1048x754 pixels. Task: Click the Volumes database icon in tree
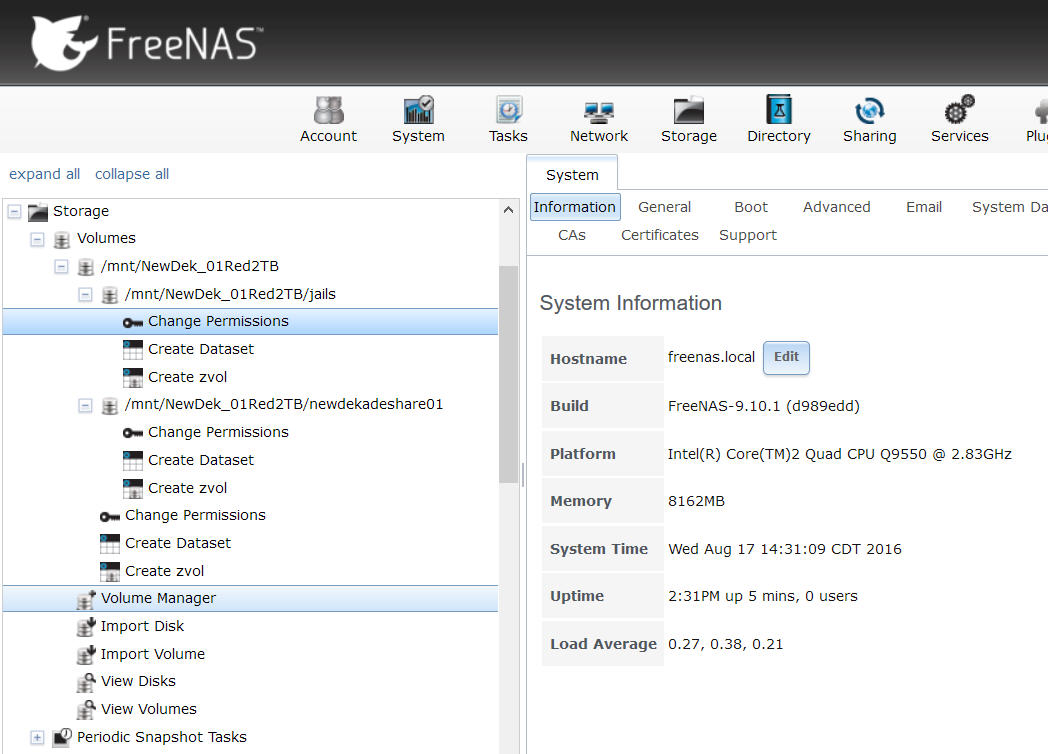tap(61, 239)
